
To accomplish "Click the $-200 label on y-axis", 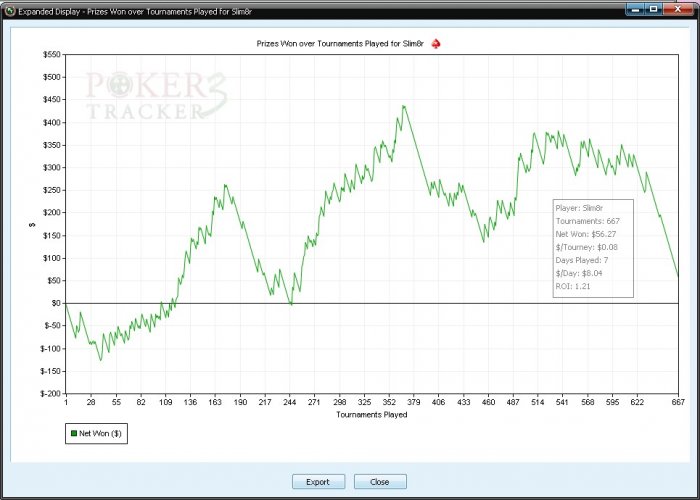I will pyautogui.click(x=50, y=394).
